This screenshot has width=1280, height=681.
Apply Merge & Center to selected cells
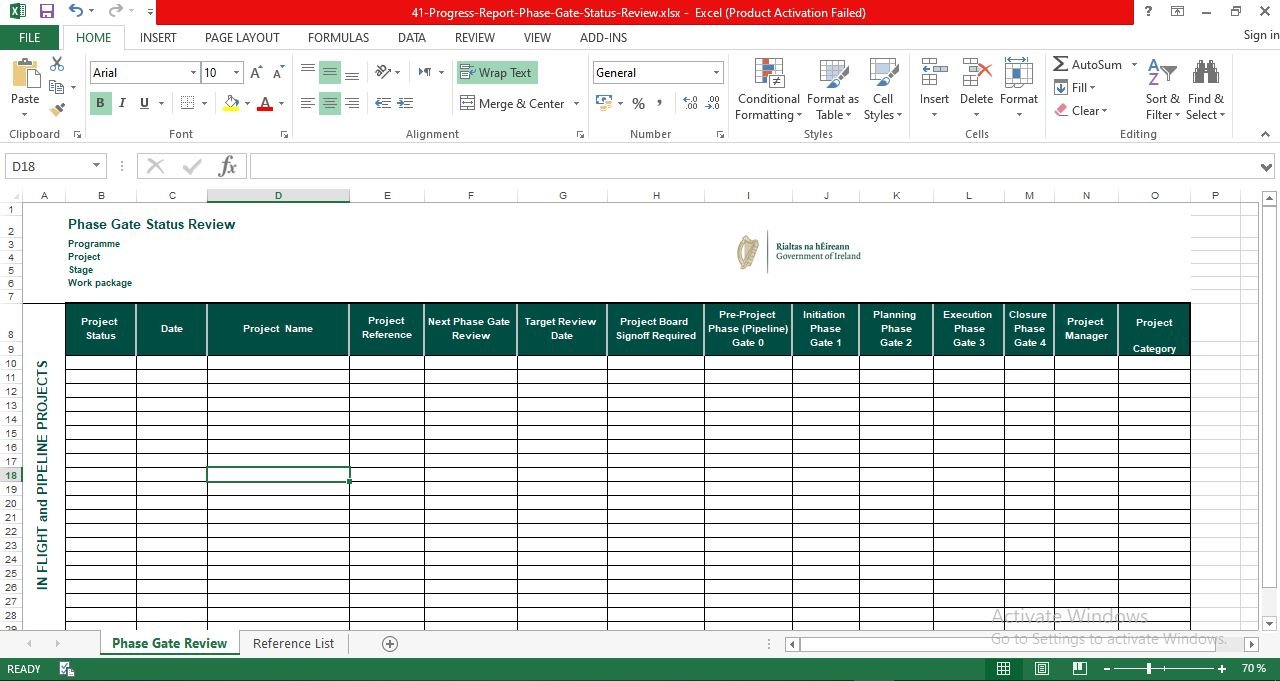tap(512, 103)
